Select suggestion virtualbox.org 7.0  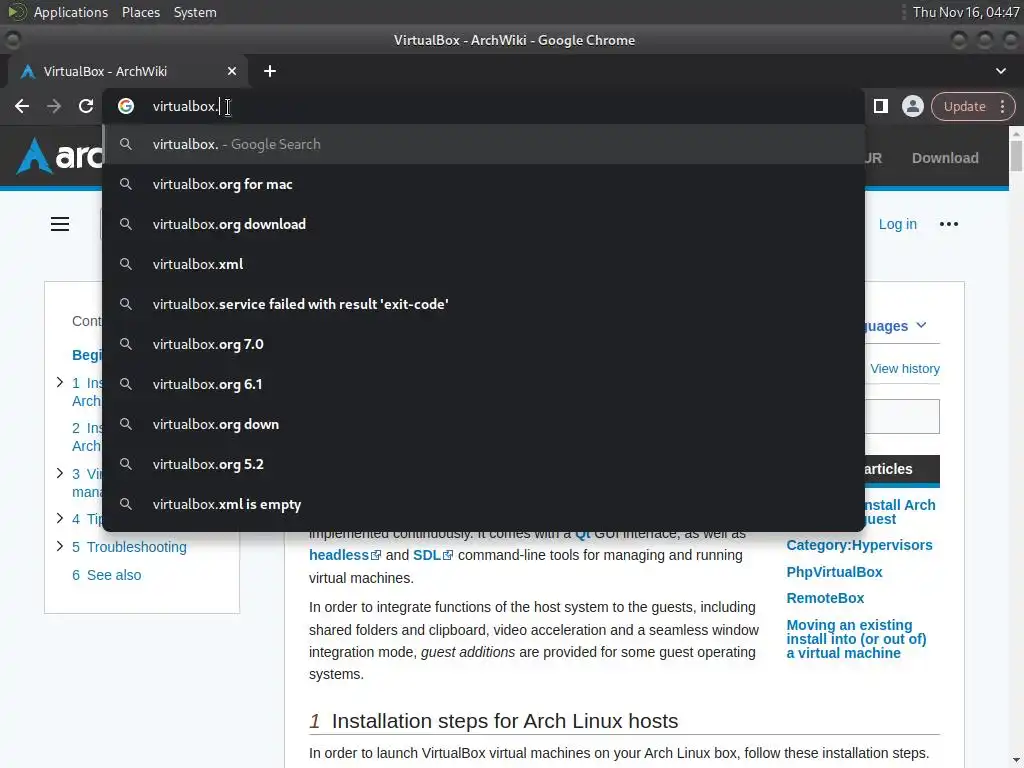tap(483, 344)
